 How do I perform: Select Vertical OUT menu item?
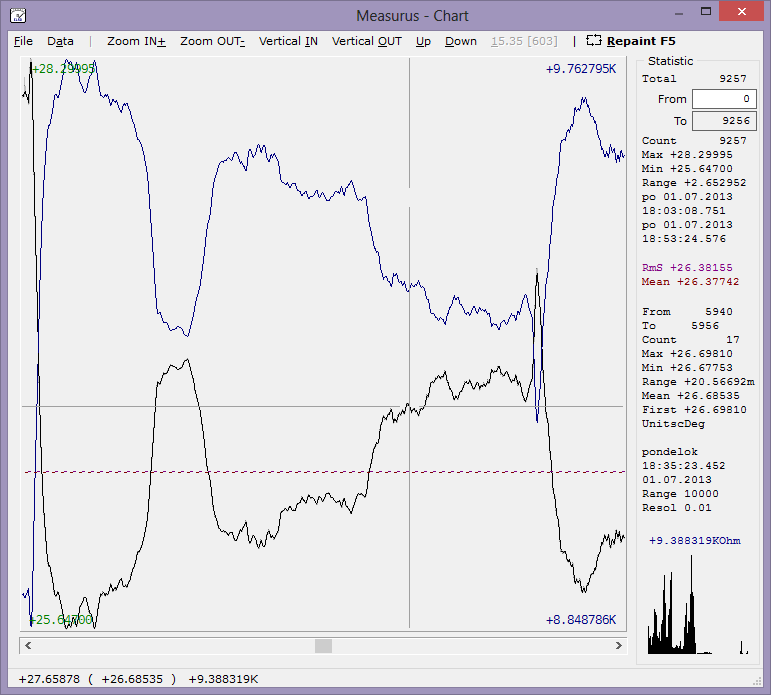pos(367,41)
